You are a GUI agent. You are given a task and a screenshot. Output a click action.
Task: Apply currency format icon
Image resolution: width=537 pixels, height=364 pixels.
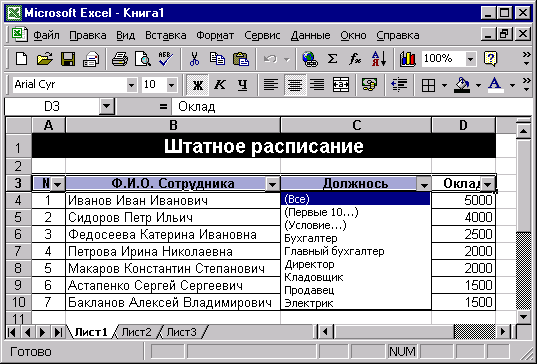369,85
